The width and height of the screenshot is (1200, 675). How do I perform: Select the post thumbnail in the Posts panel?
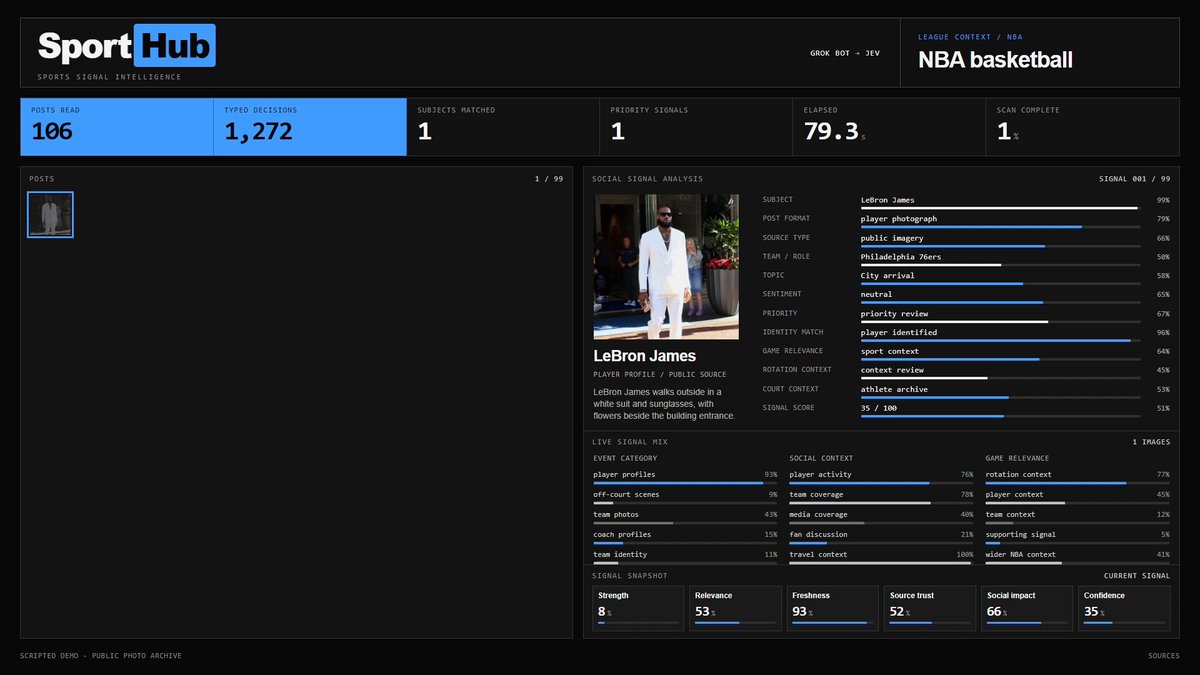click(x=50, y=215)
